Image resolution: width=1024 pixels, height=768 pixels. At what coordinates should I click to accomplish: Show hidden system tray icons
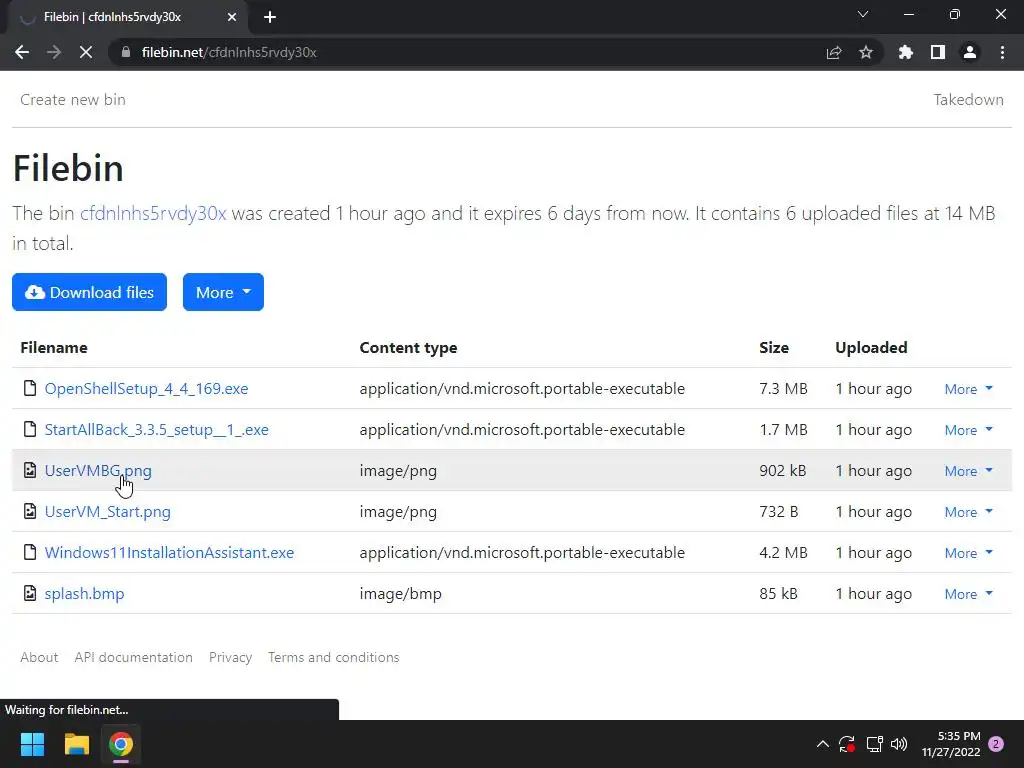tap(823, 744)
